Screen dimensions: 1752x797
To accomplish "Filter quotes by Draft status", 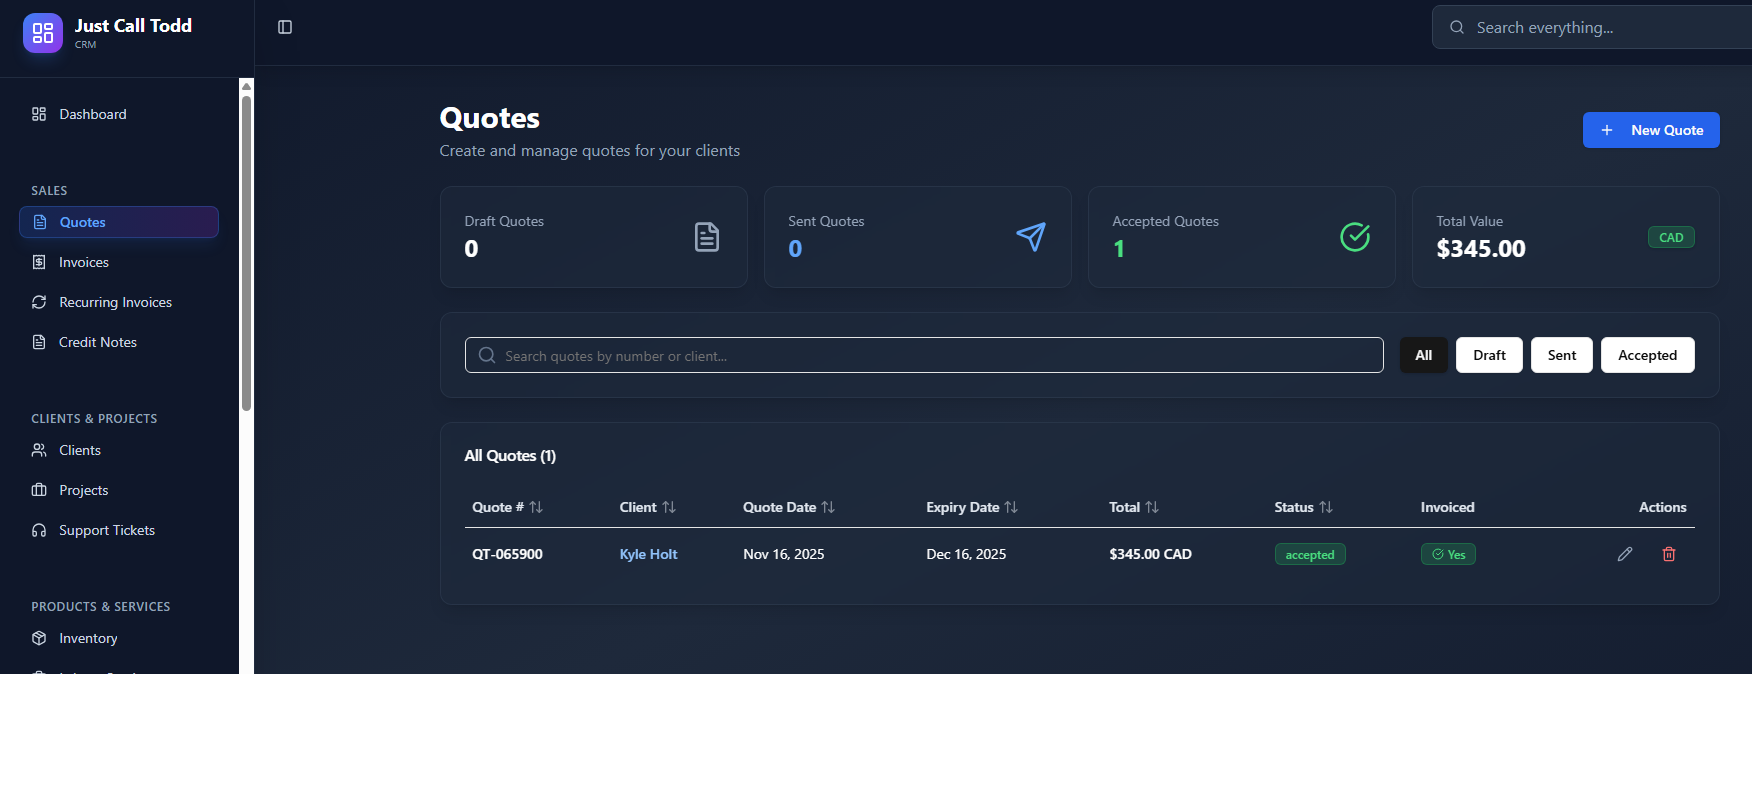I will (1488, 355).
